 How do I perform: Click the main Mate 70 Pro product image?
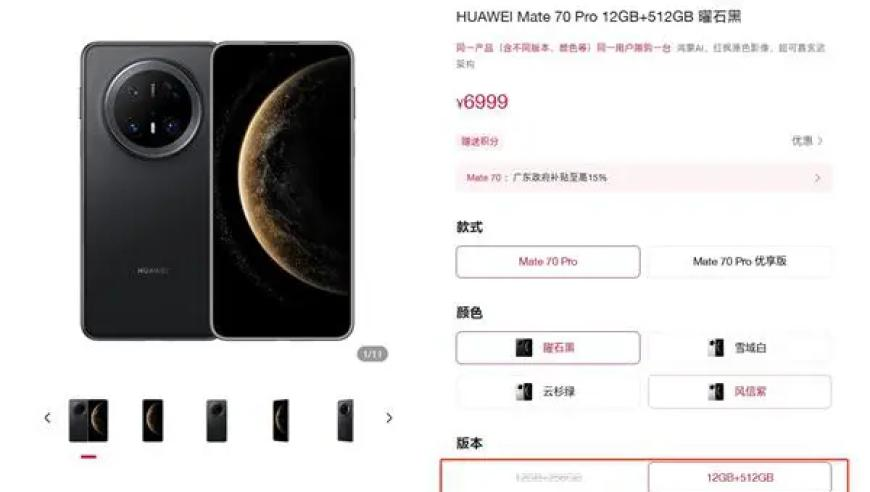pyautogui.click(x=217, y=190)
